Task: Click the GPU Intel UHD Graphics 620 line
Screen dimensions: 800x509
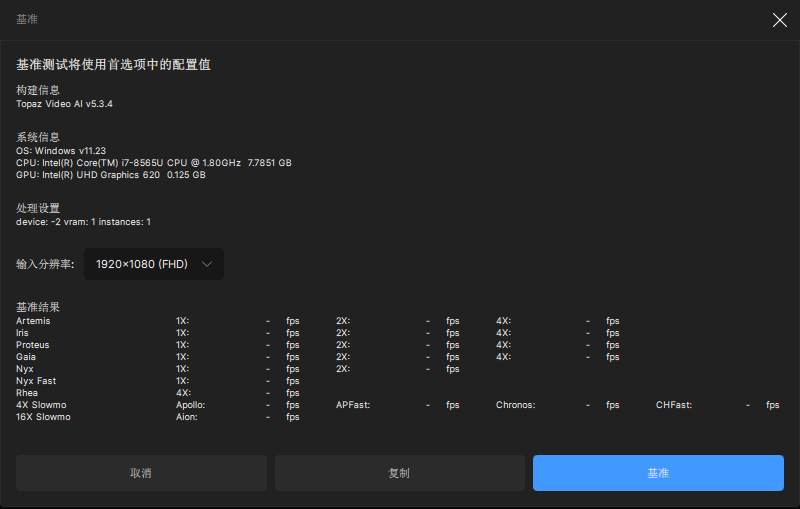Action: point(111,175)
